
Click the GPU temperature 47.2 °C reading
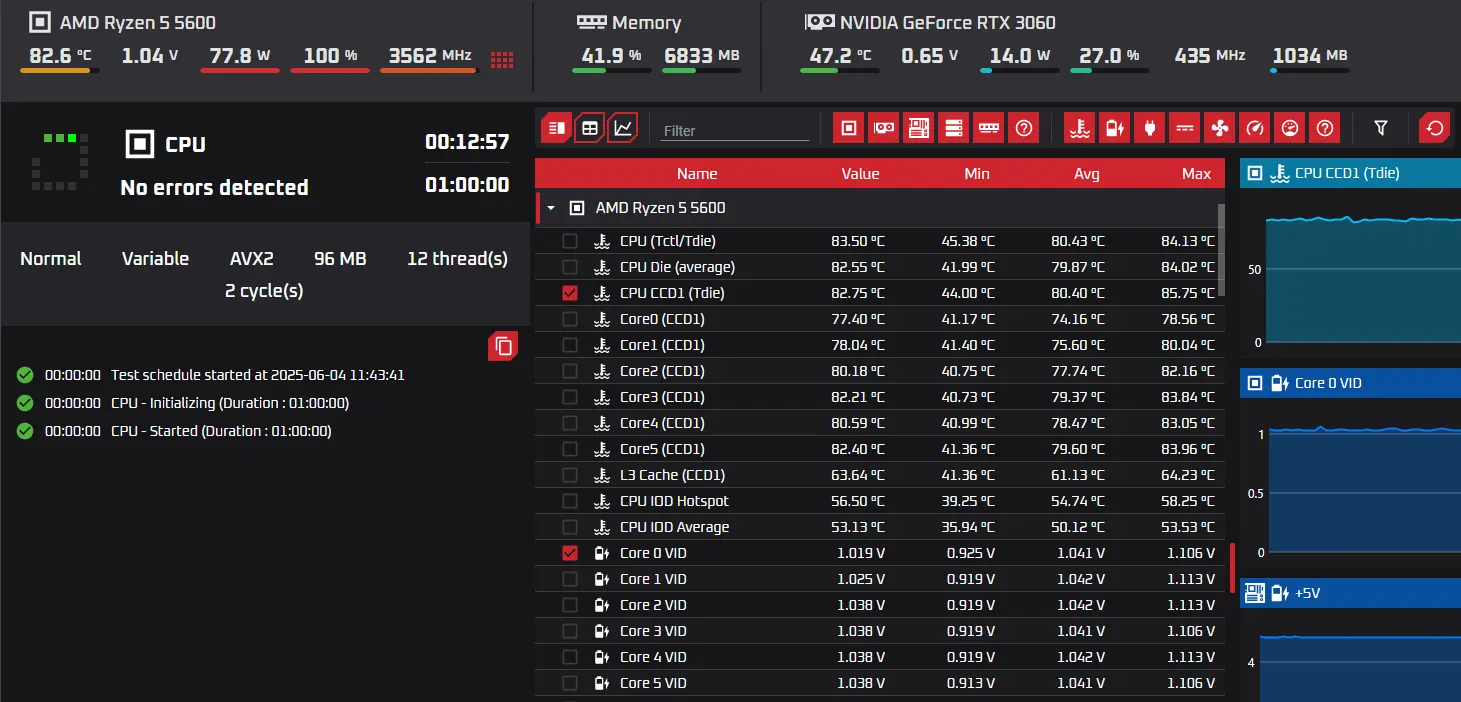pos(840,56)
